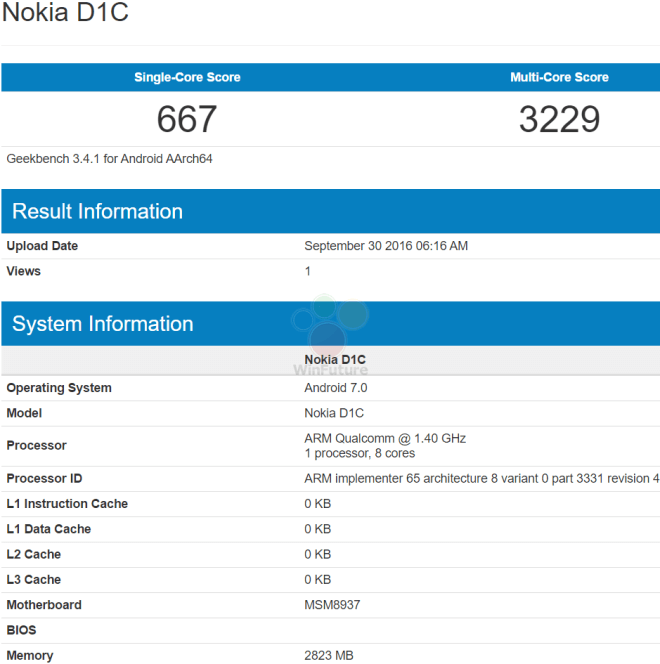
Task: Click the Model row's Nokia D1C value
Action: pos(334,413)
